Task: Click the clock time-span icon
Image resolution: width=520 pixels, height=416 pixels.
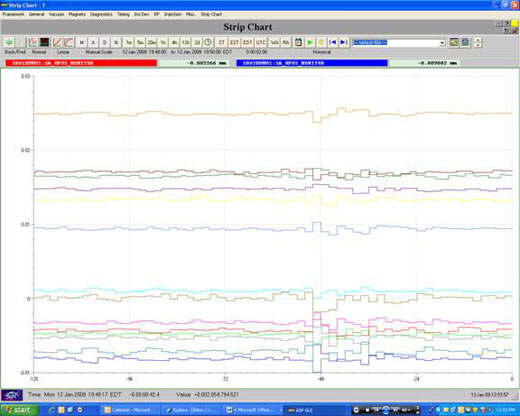Action: [x=208, y=42]
